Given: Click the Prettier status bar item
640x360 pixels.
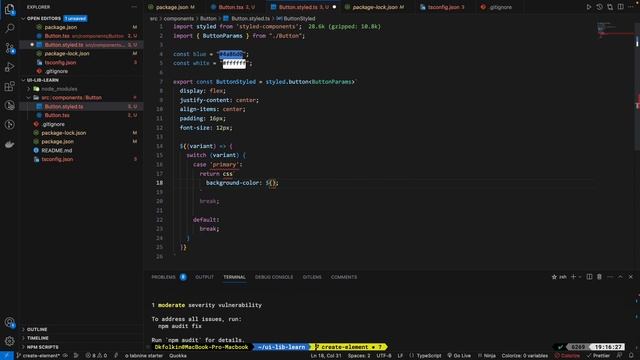Looking at the screenshot, I should (598, 356).
